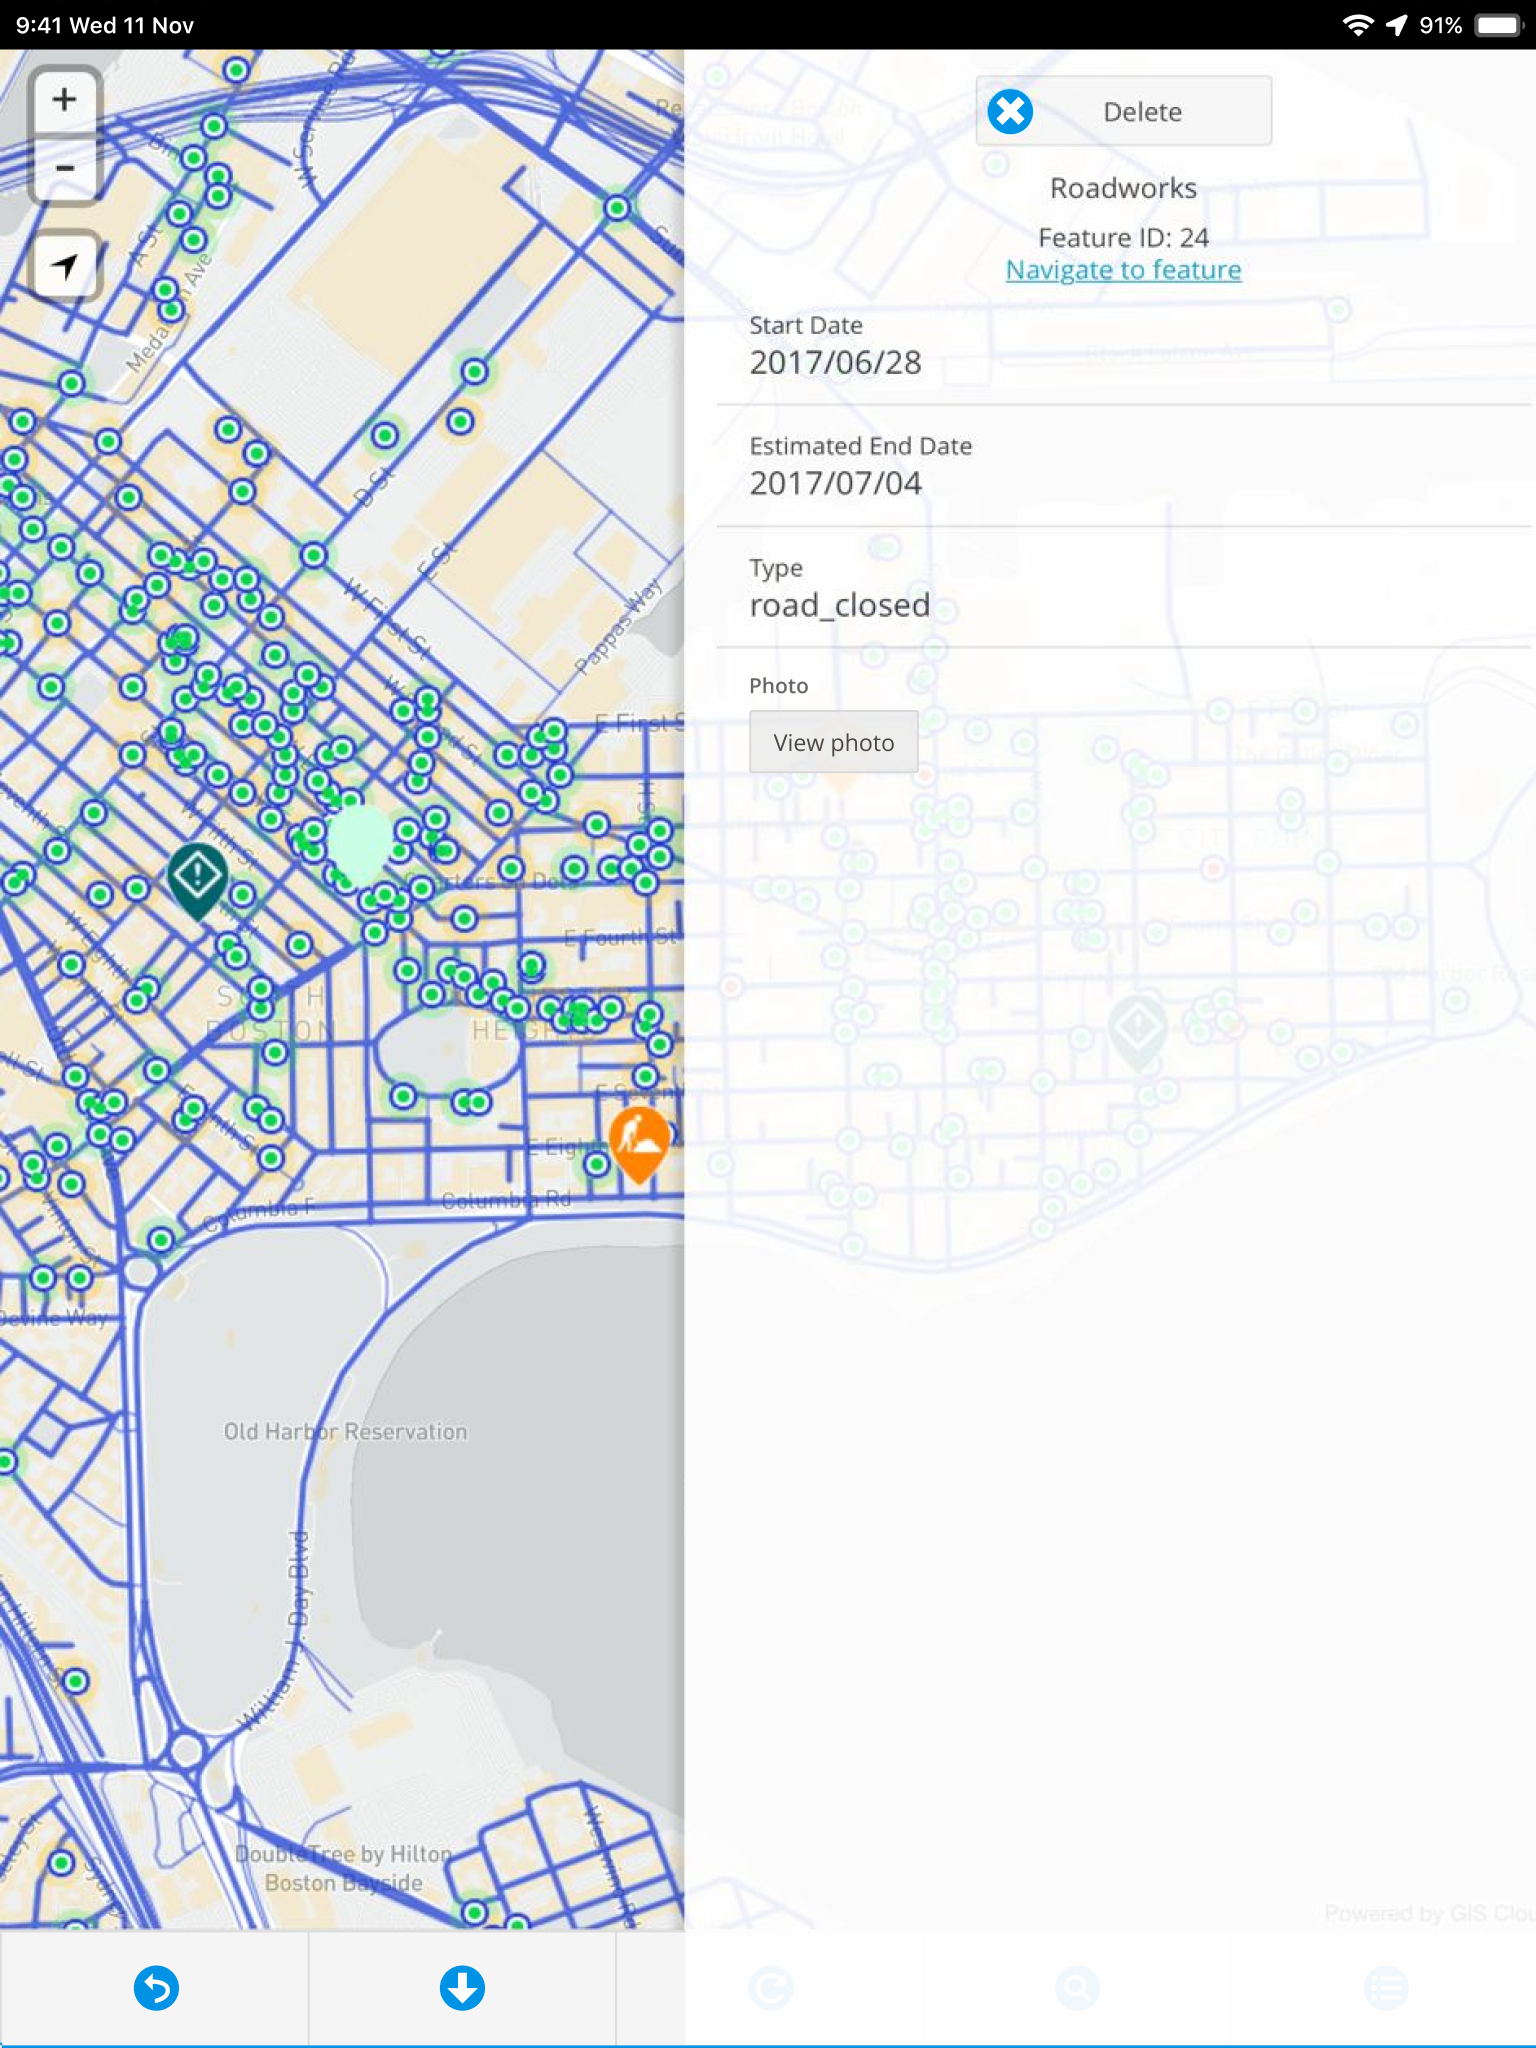Viewport: 1536px width, 2048px height.
Task: Zoom out the map with minus button
Action: coord(65,167)
